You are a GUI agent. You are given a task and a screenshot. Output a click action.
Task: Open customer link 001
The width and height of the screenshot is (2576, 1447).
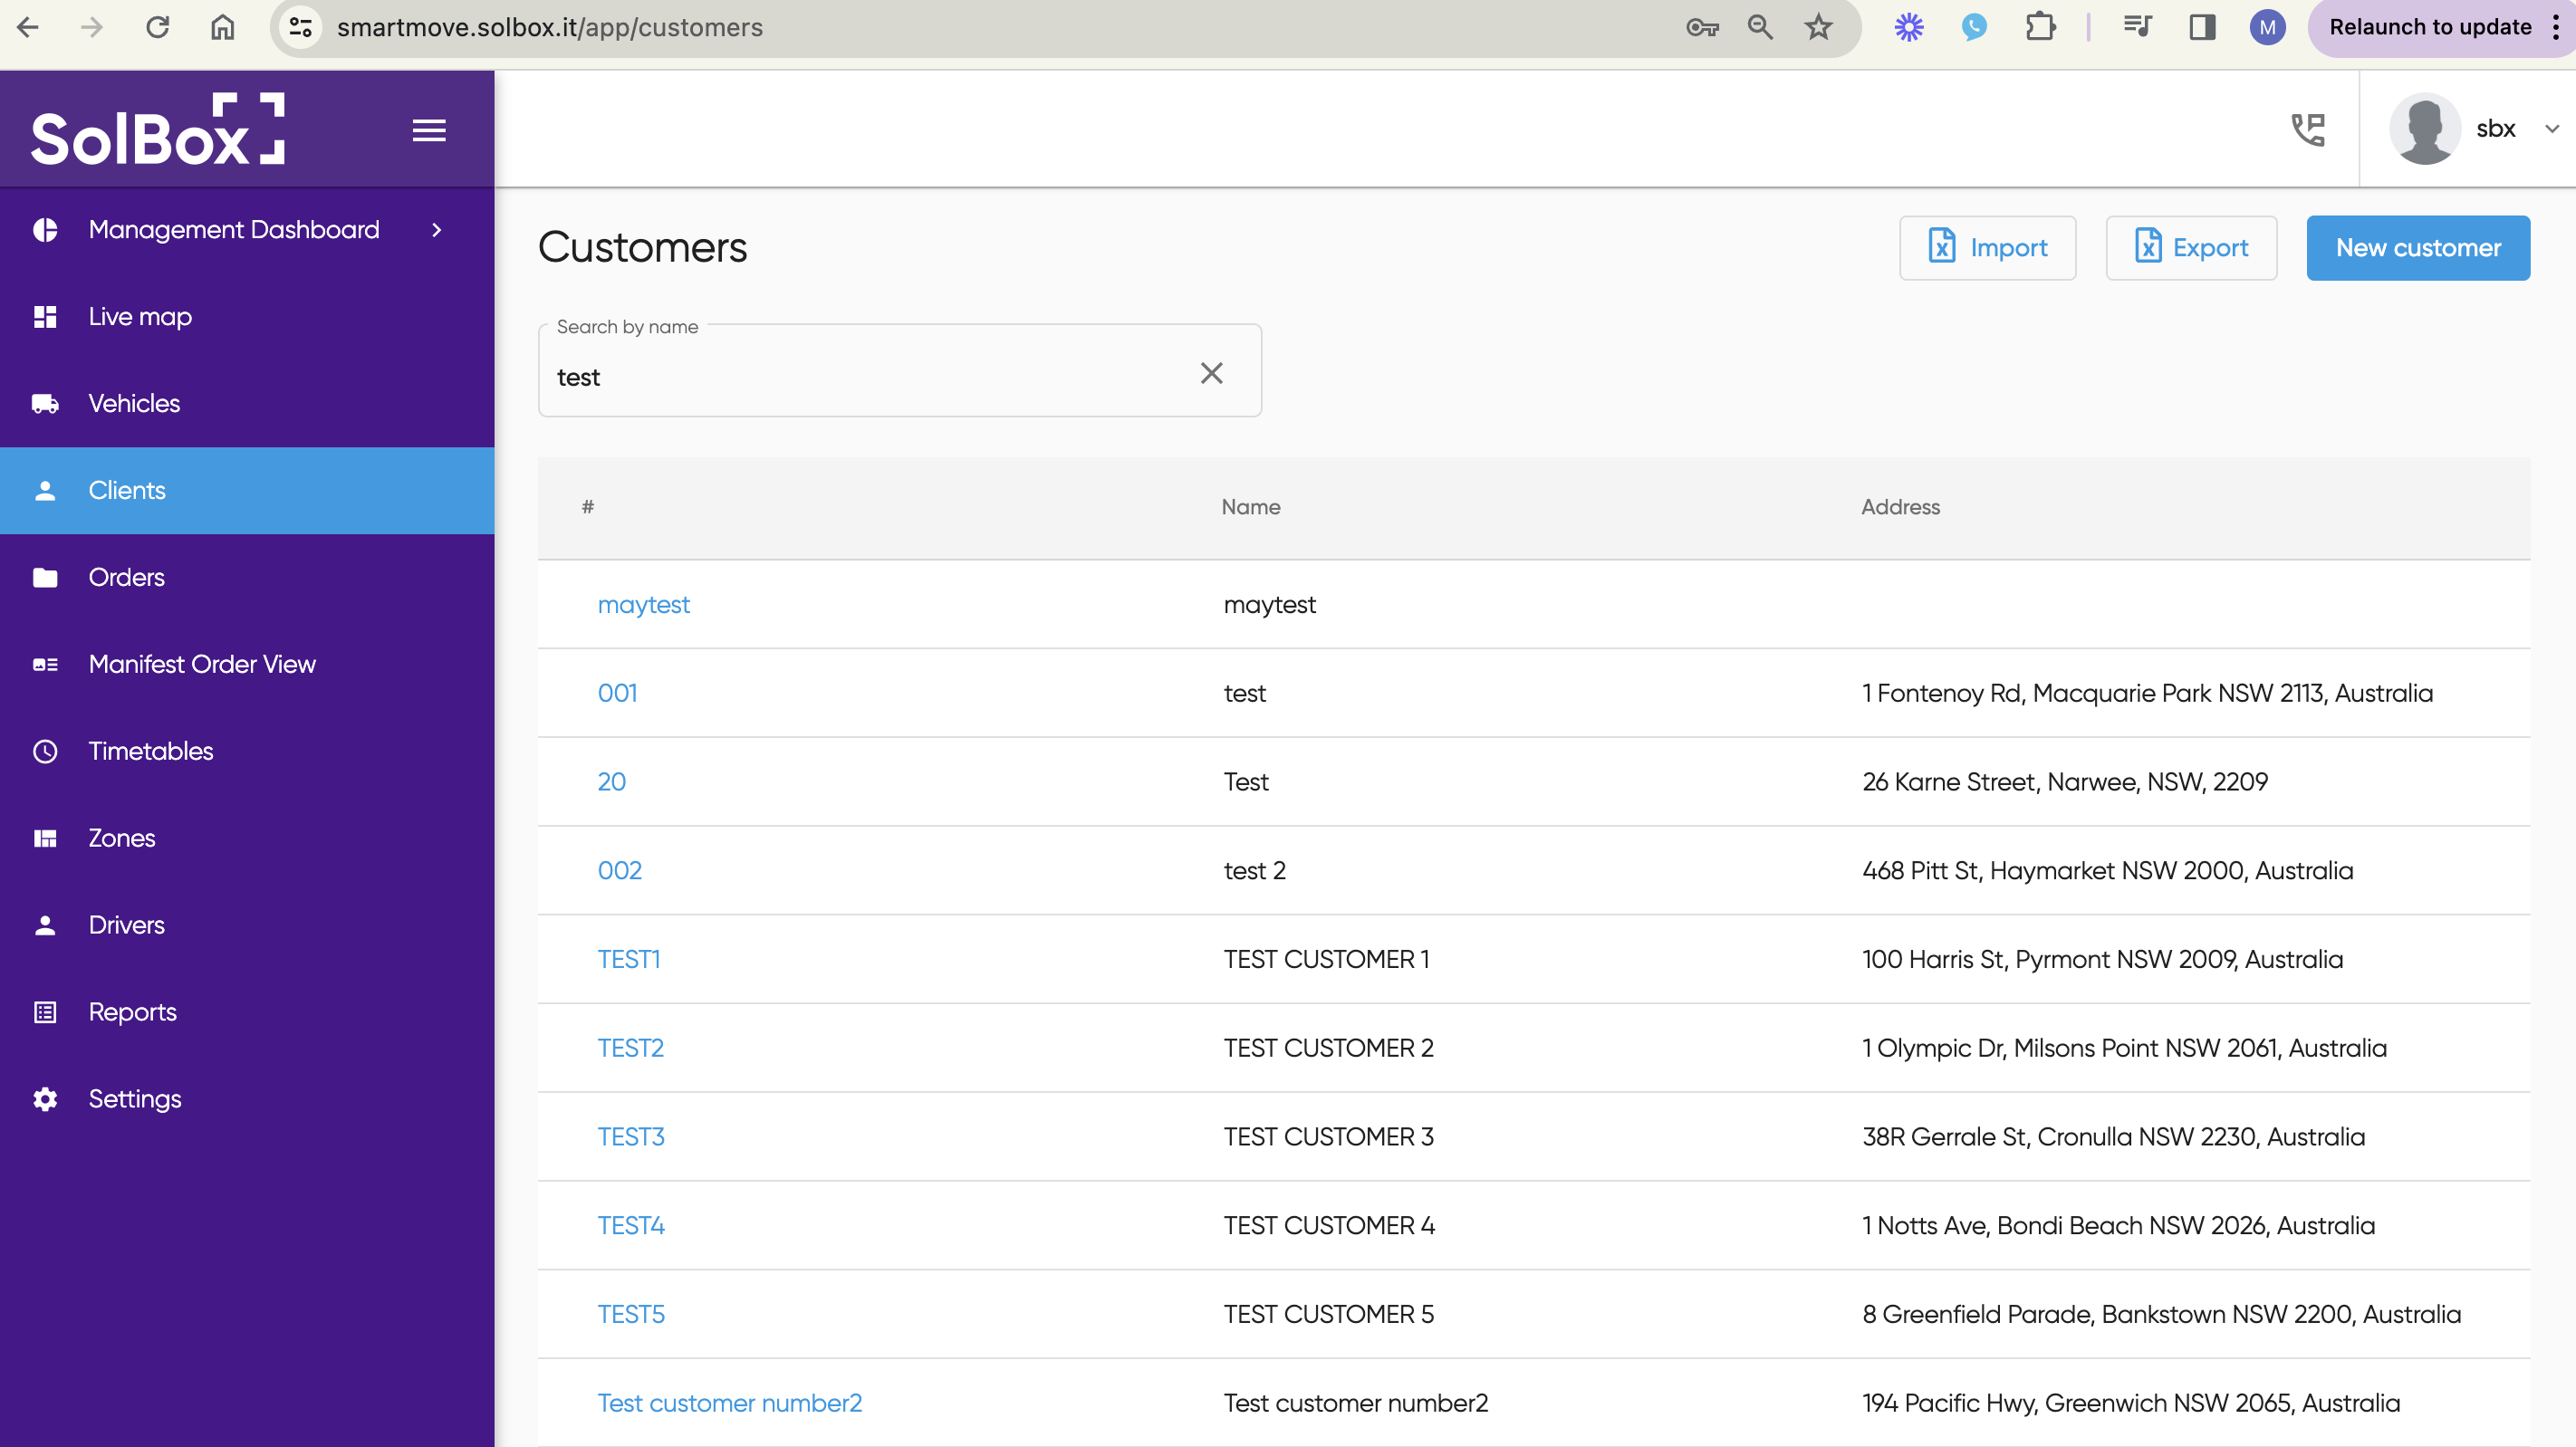[x=617, y=693]
